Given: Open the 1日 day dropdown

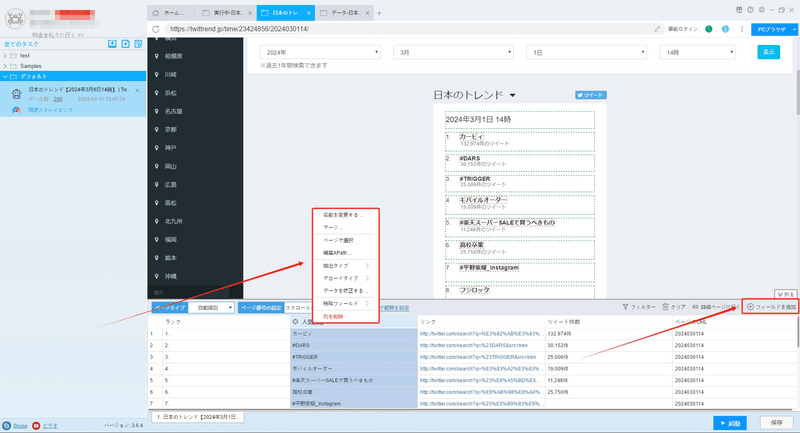Looking at the screenshot, I should tap(587, 53).
